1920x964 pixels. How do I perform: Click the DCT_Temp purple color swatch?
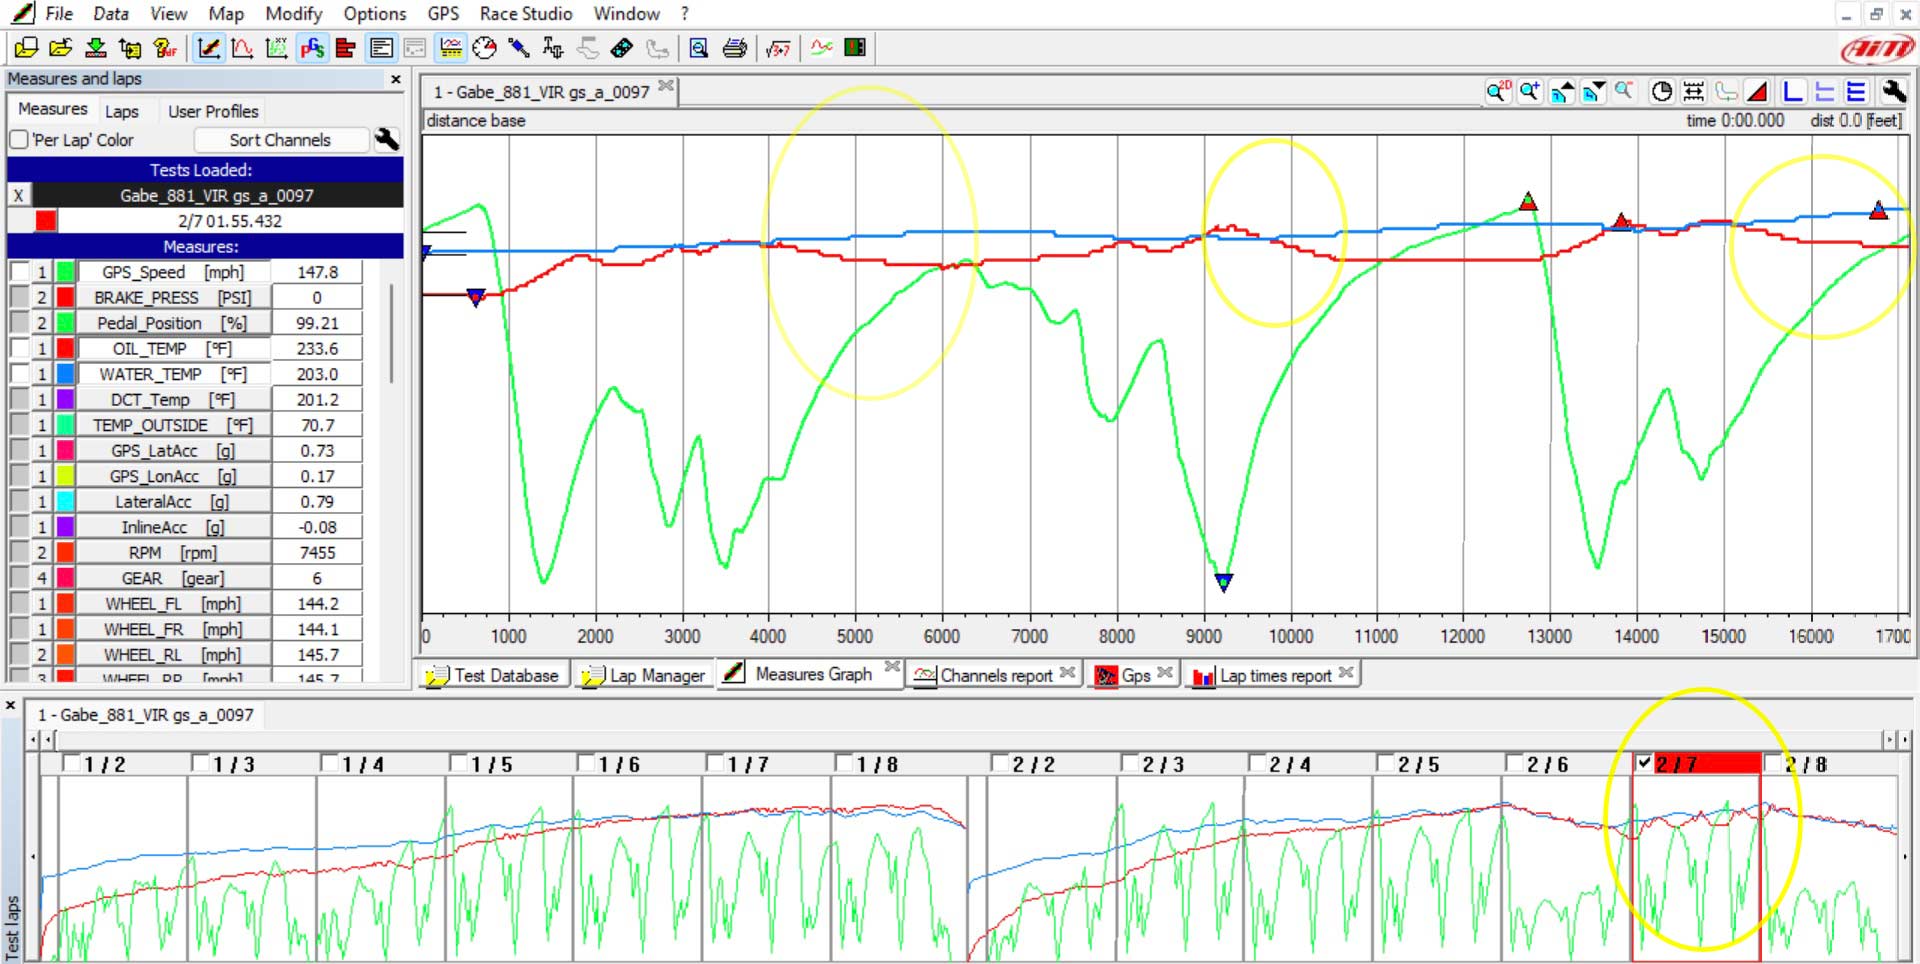pyautogui.click(x=65, y=399)
